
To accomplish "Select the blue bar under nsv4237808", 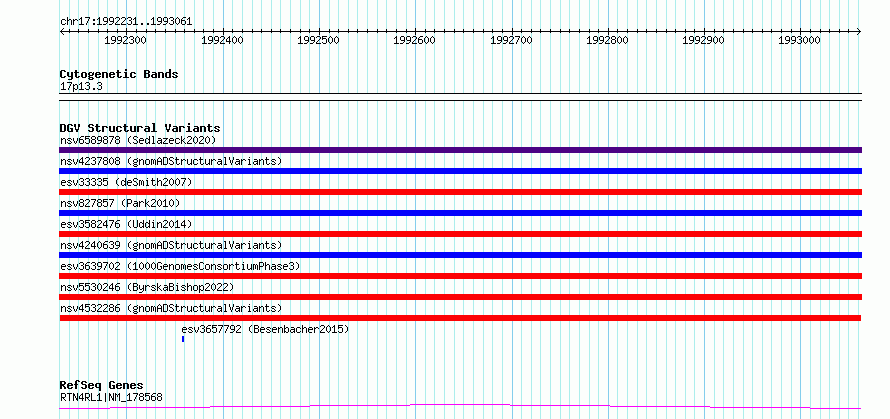I will click(460, 171).
